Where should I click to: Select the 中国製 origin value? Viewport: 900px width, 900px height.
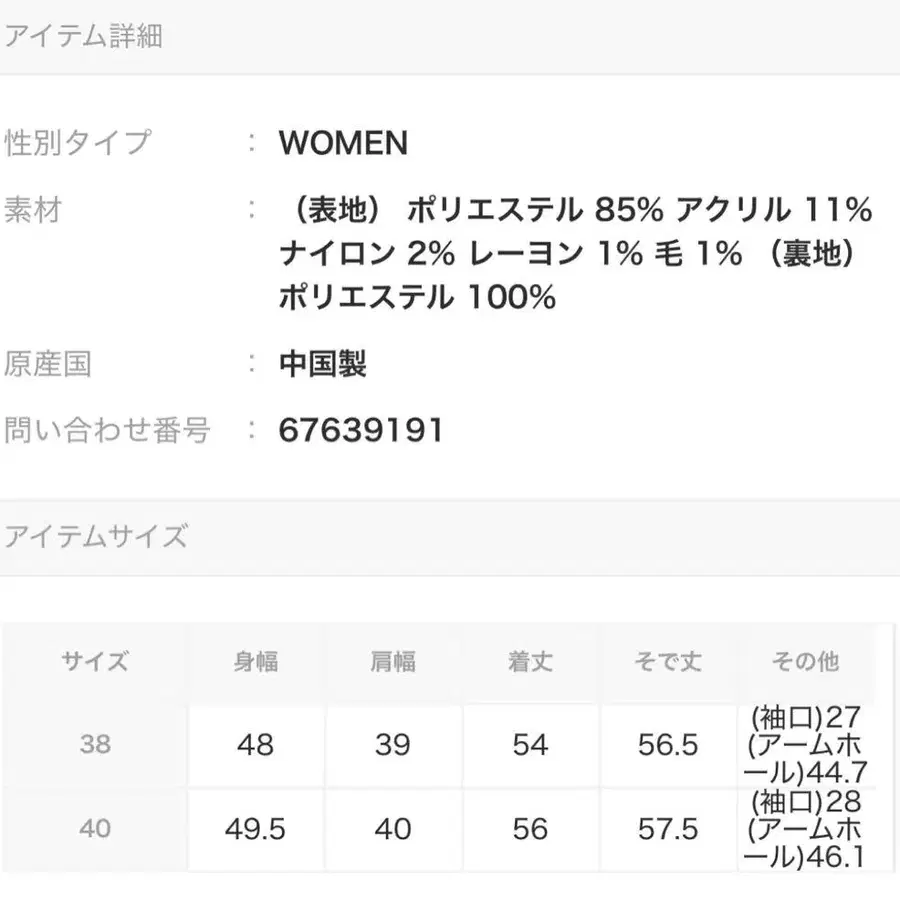tap(323, 363)
